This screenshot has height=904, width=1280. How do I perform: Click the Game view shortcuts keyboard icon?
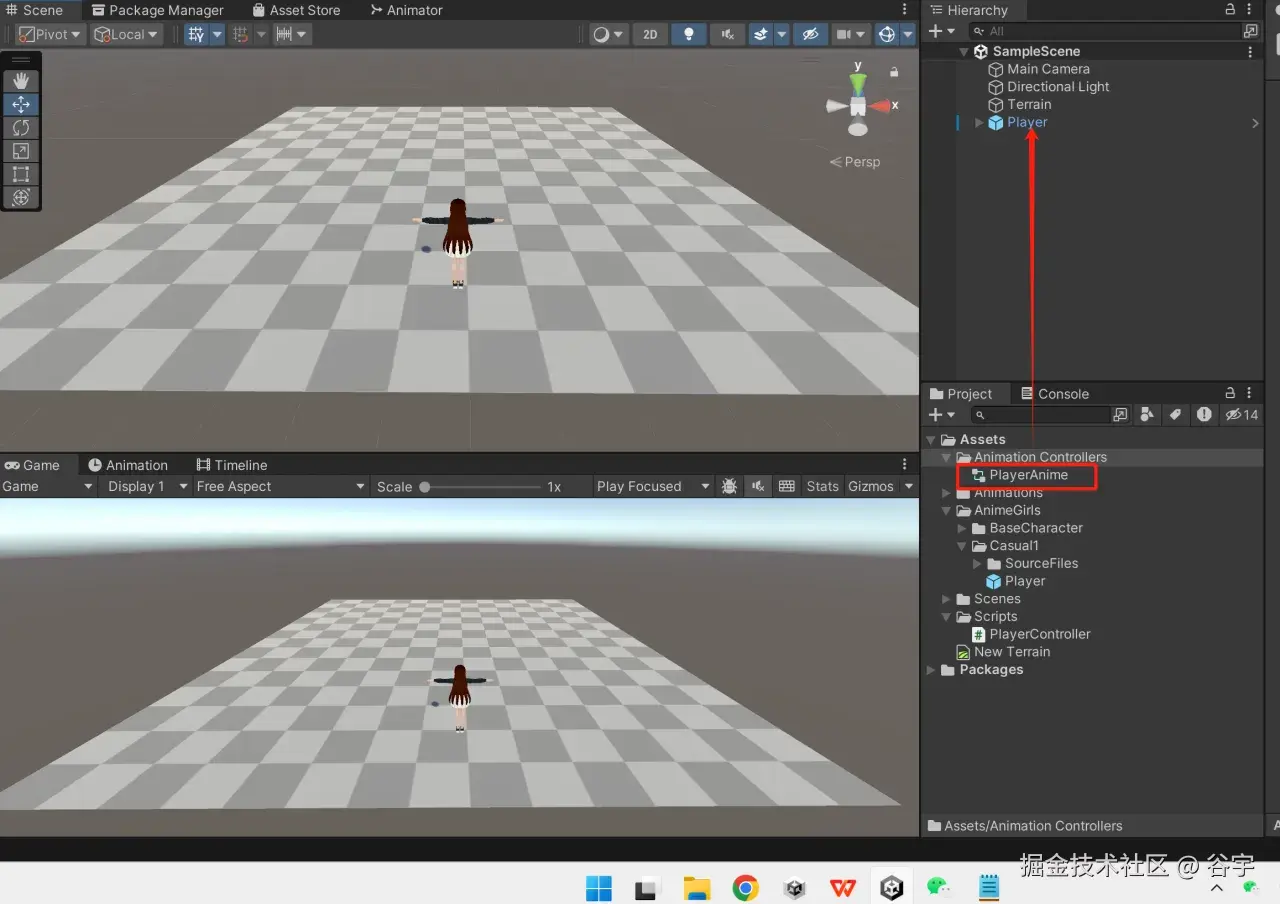pyautogui.click(x=787, y=486)
